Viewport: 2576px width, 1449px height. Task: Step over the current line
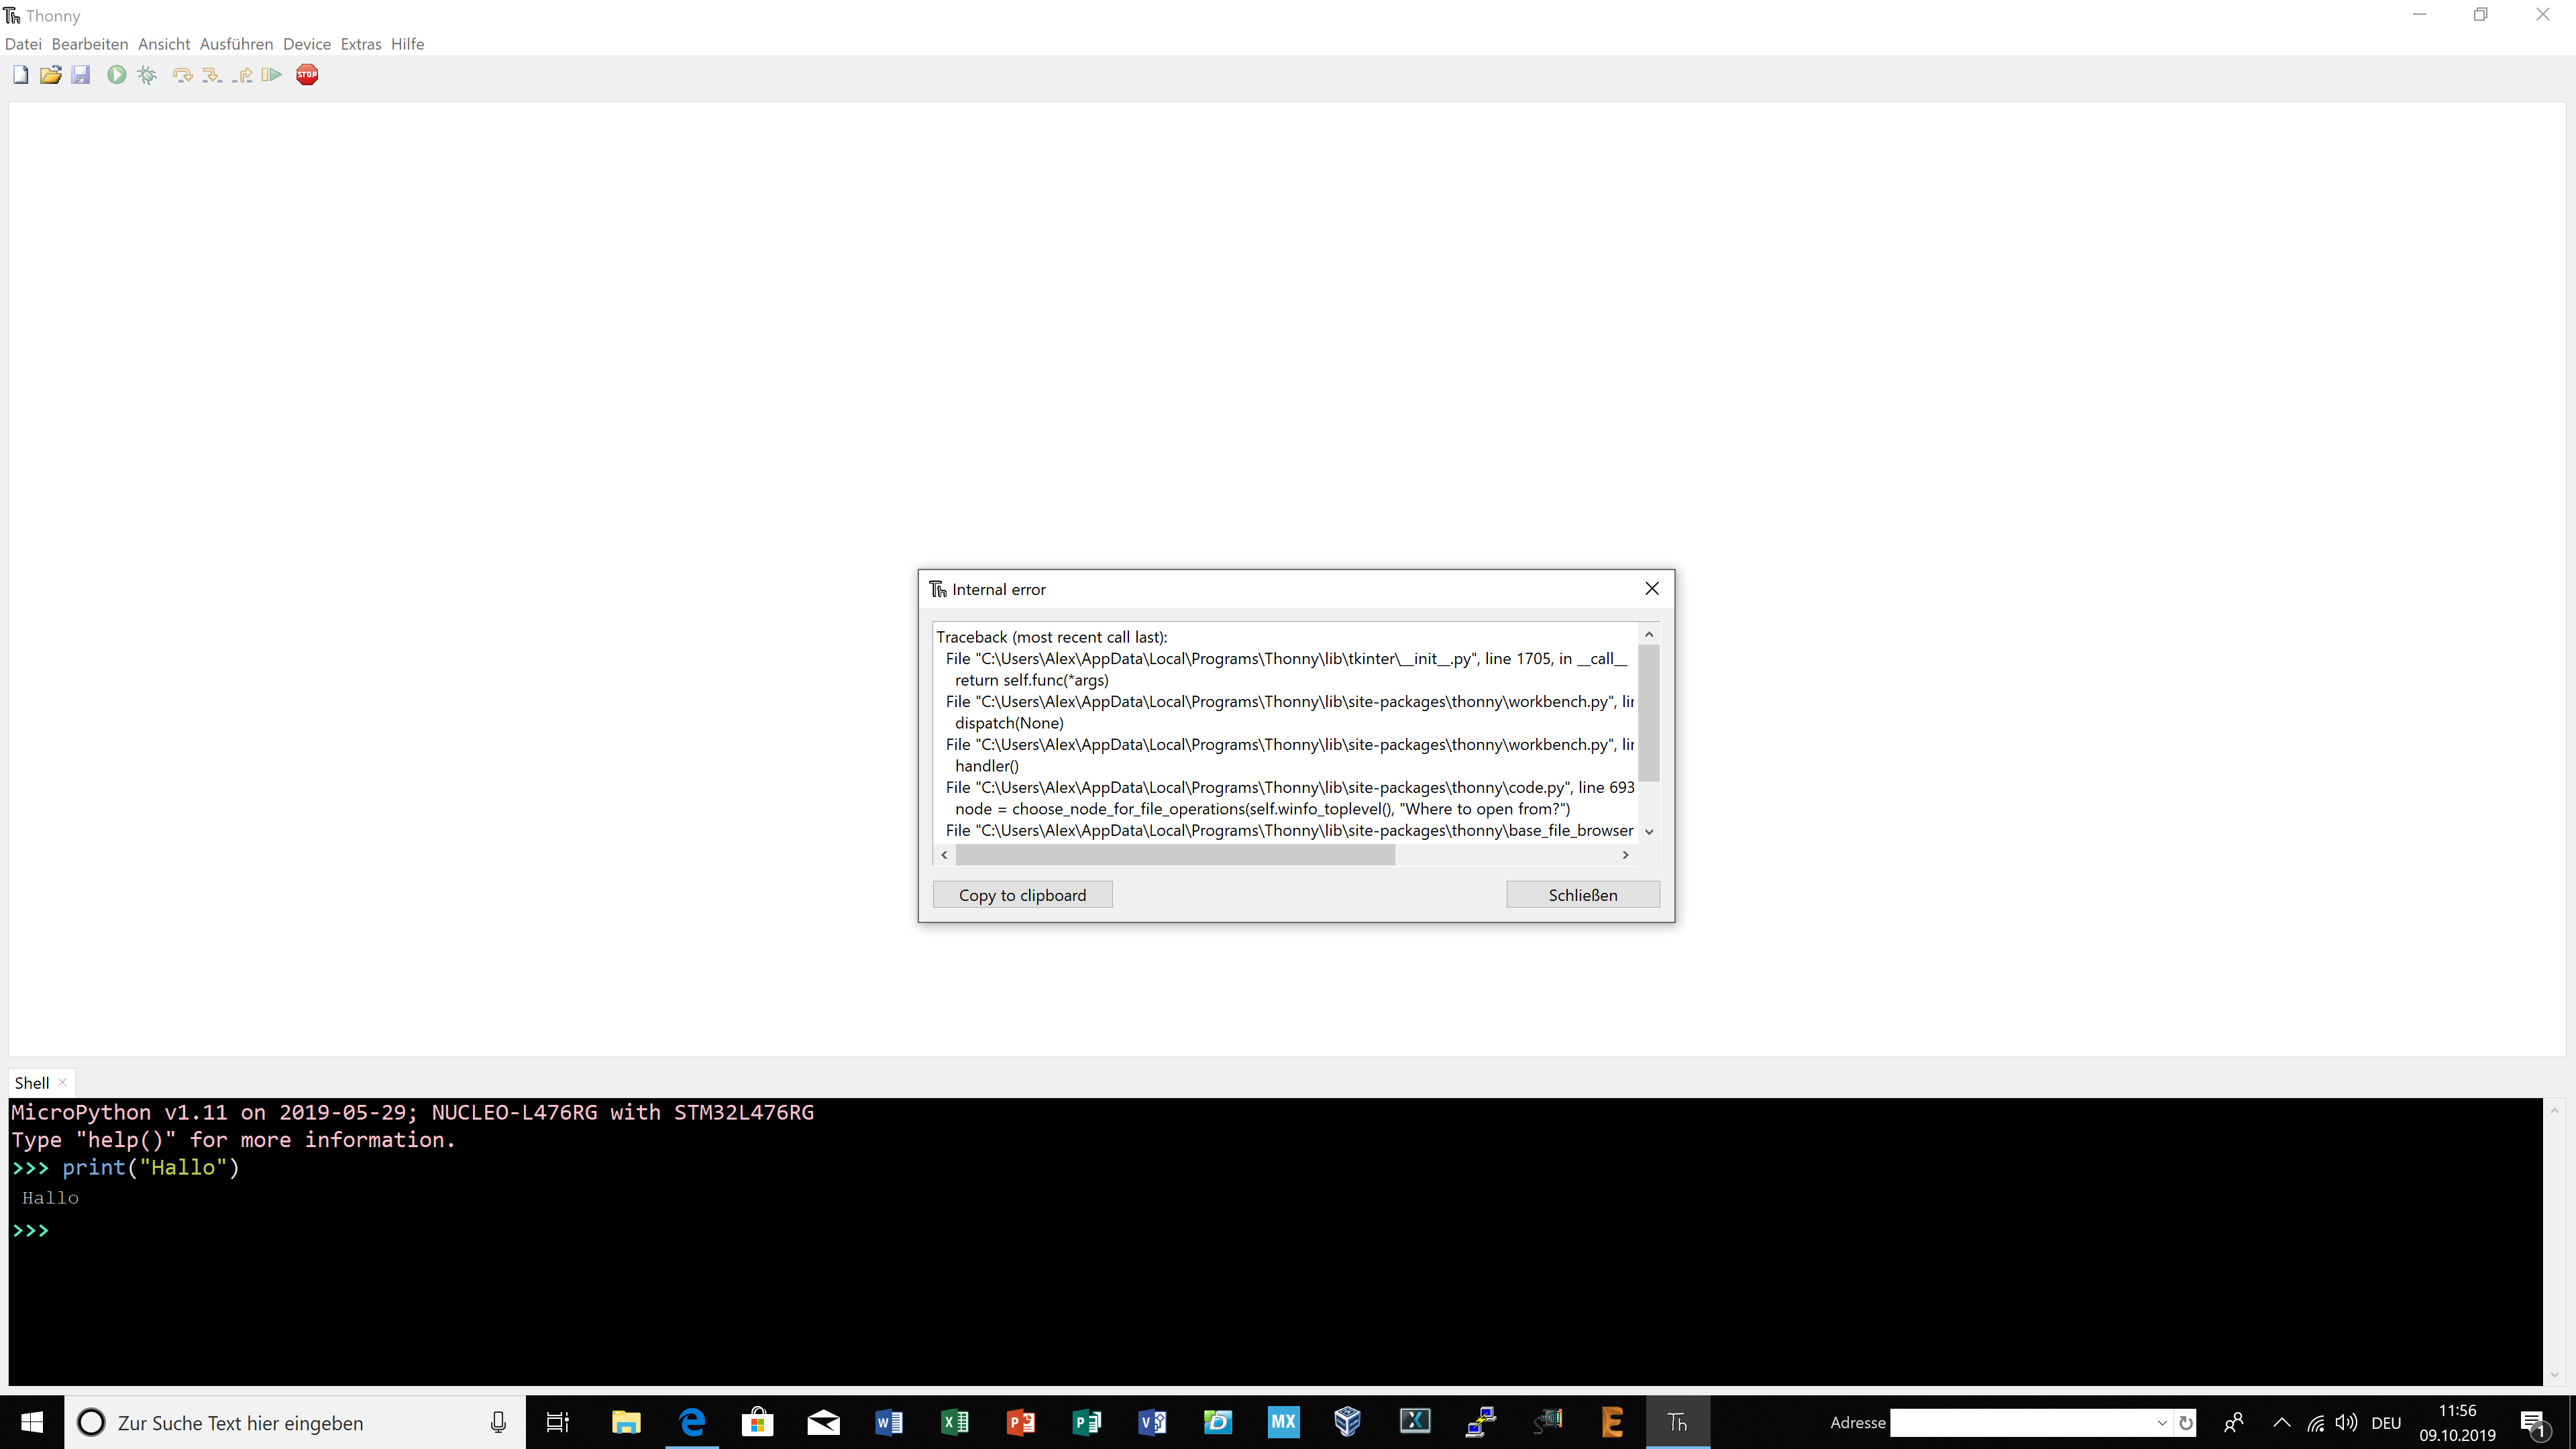pyautogui.click(x=181, y=74)
